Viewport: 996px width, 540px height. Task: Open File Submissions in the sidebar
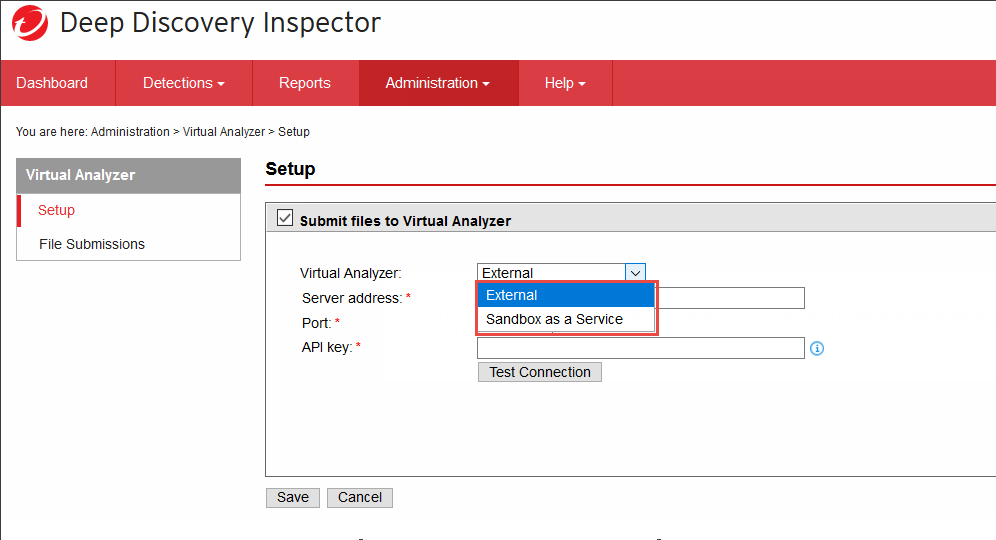[x=92, y=244]
